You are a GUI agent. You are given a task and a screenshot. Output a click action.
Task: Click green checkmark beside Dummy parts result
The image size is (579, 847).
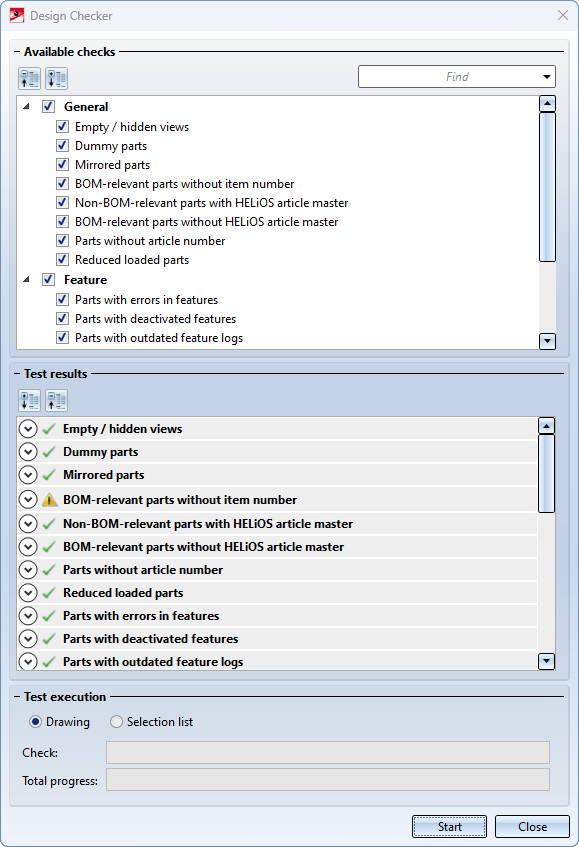point(49,452)
